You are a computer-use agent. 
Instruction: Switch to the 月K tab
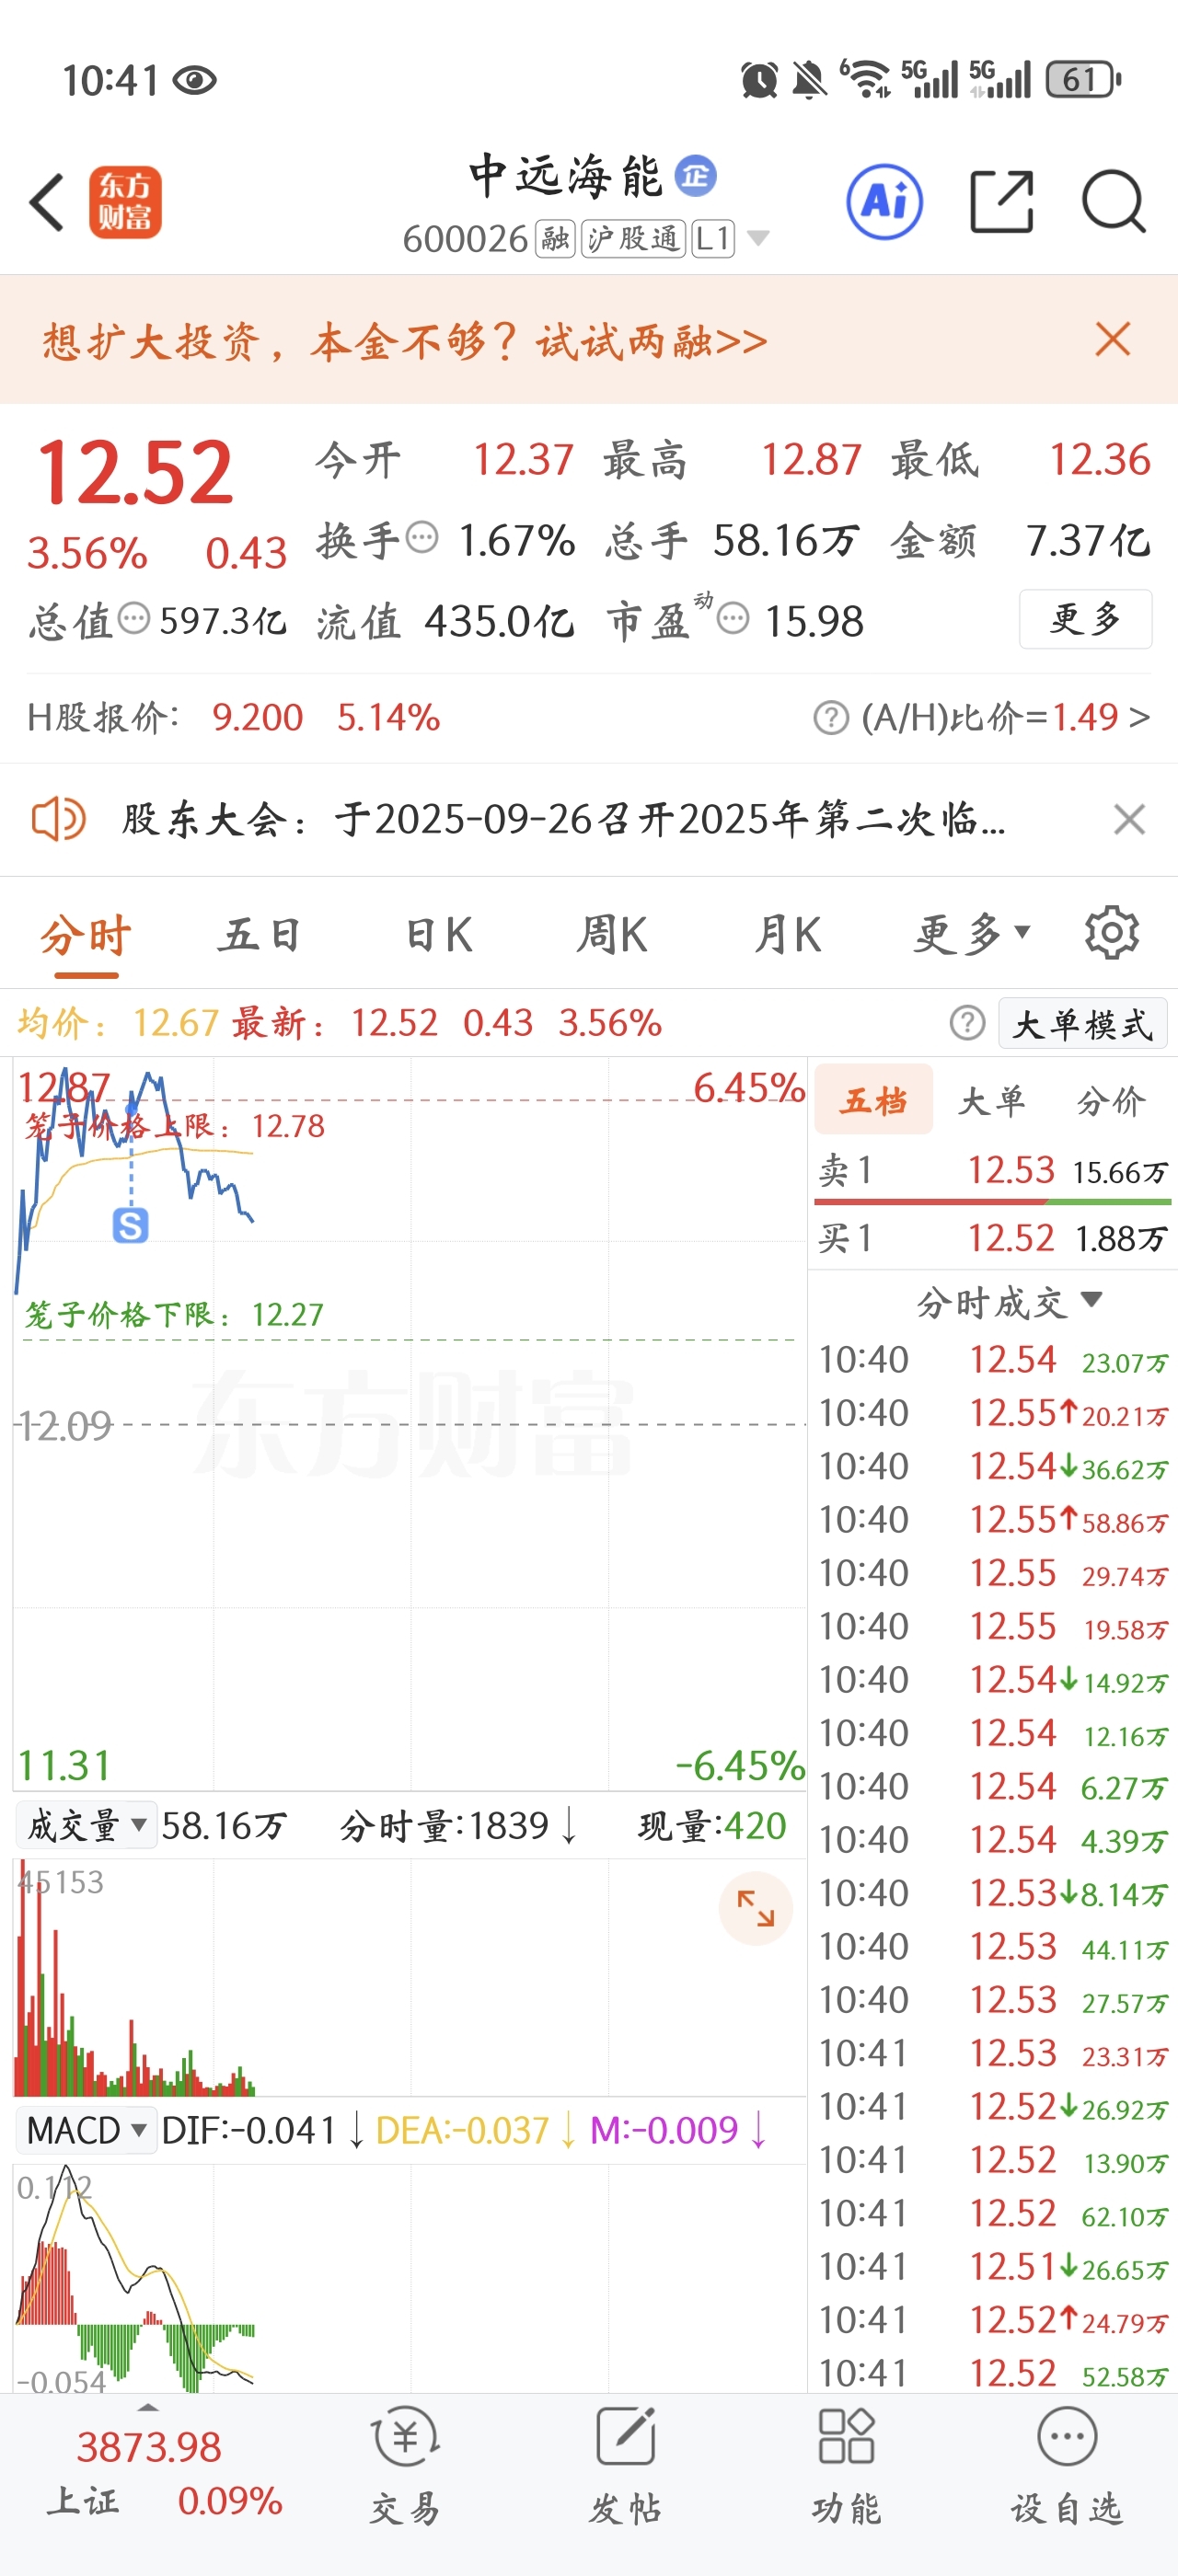788,935
